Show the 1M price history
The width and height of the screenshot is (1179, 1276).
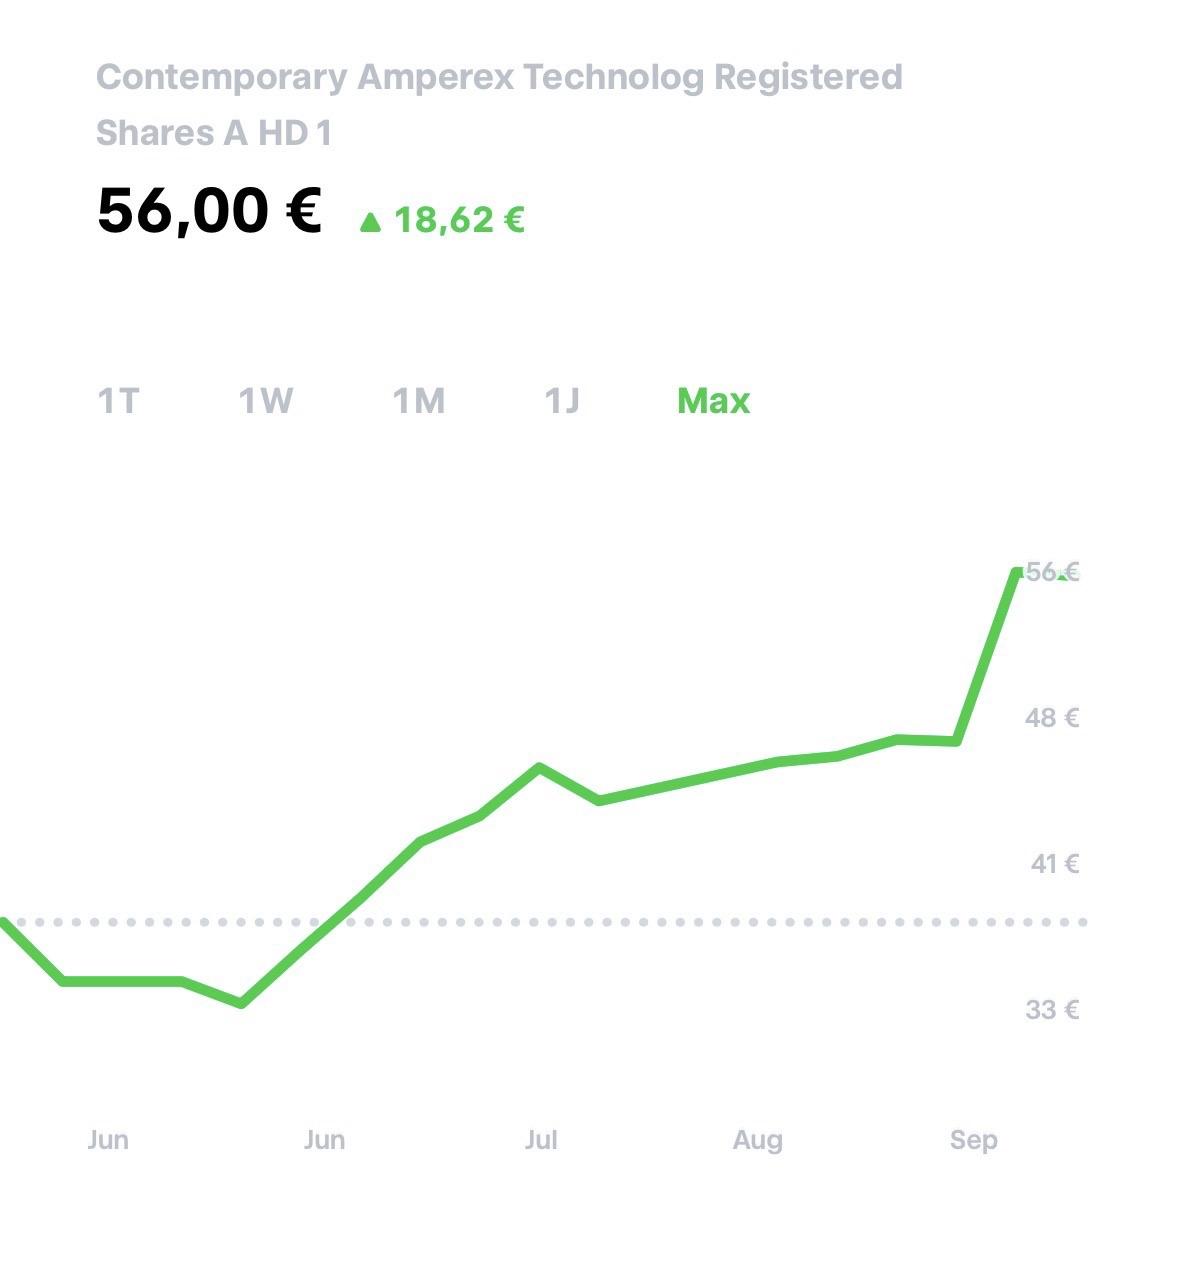pos(418,401)
